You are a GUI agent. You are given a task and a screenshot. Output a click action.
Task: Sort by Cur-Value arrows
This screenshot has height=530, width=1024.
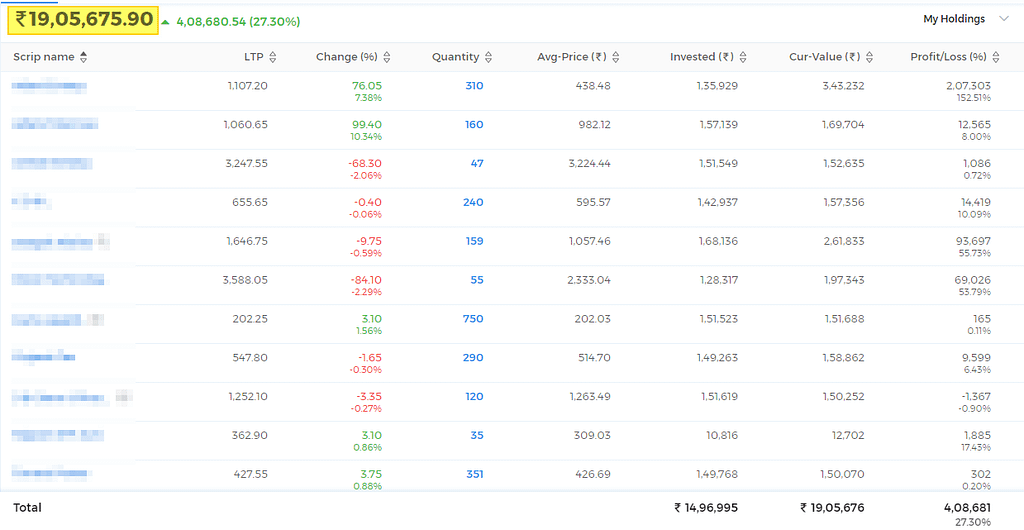pos(869,57)
